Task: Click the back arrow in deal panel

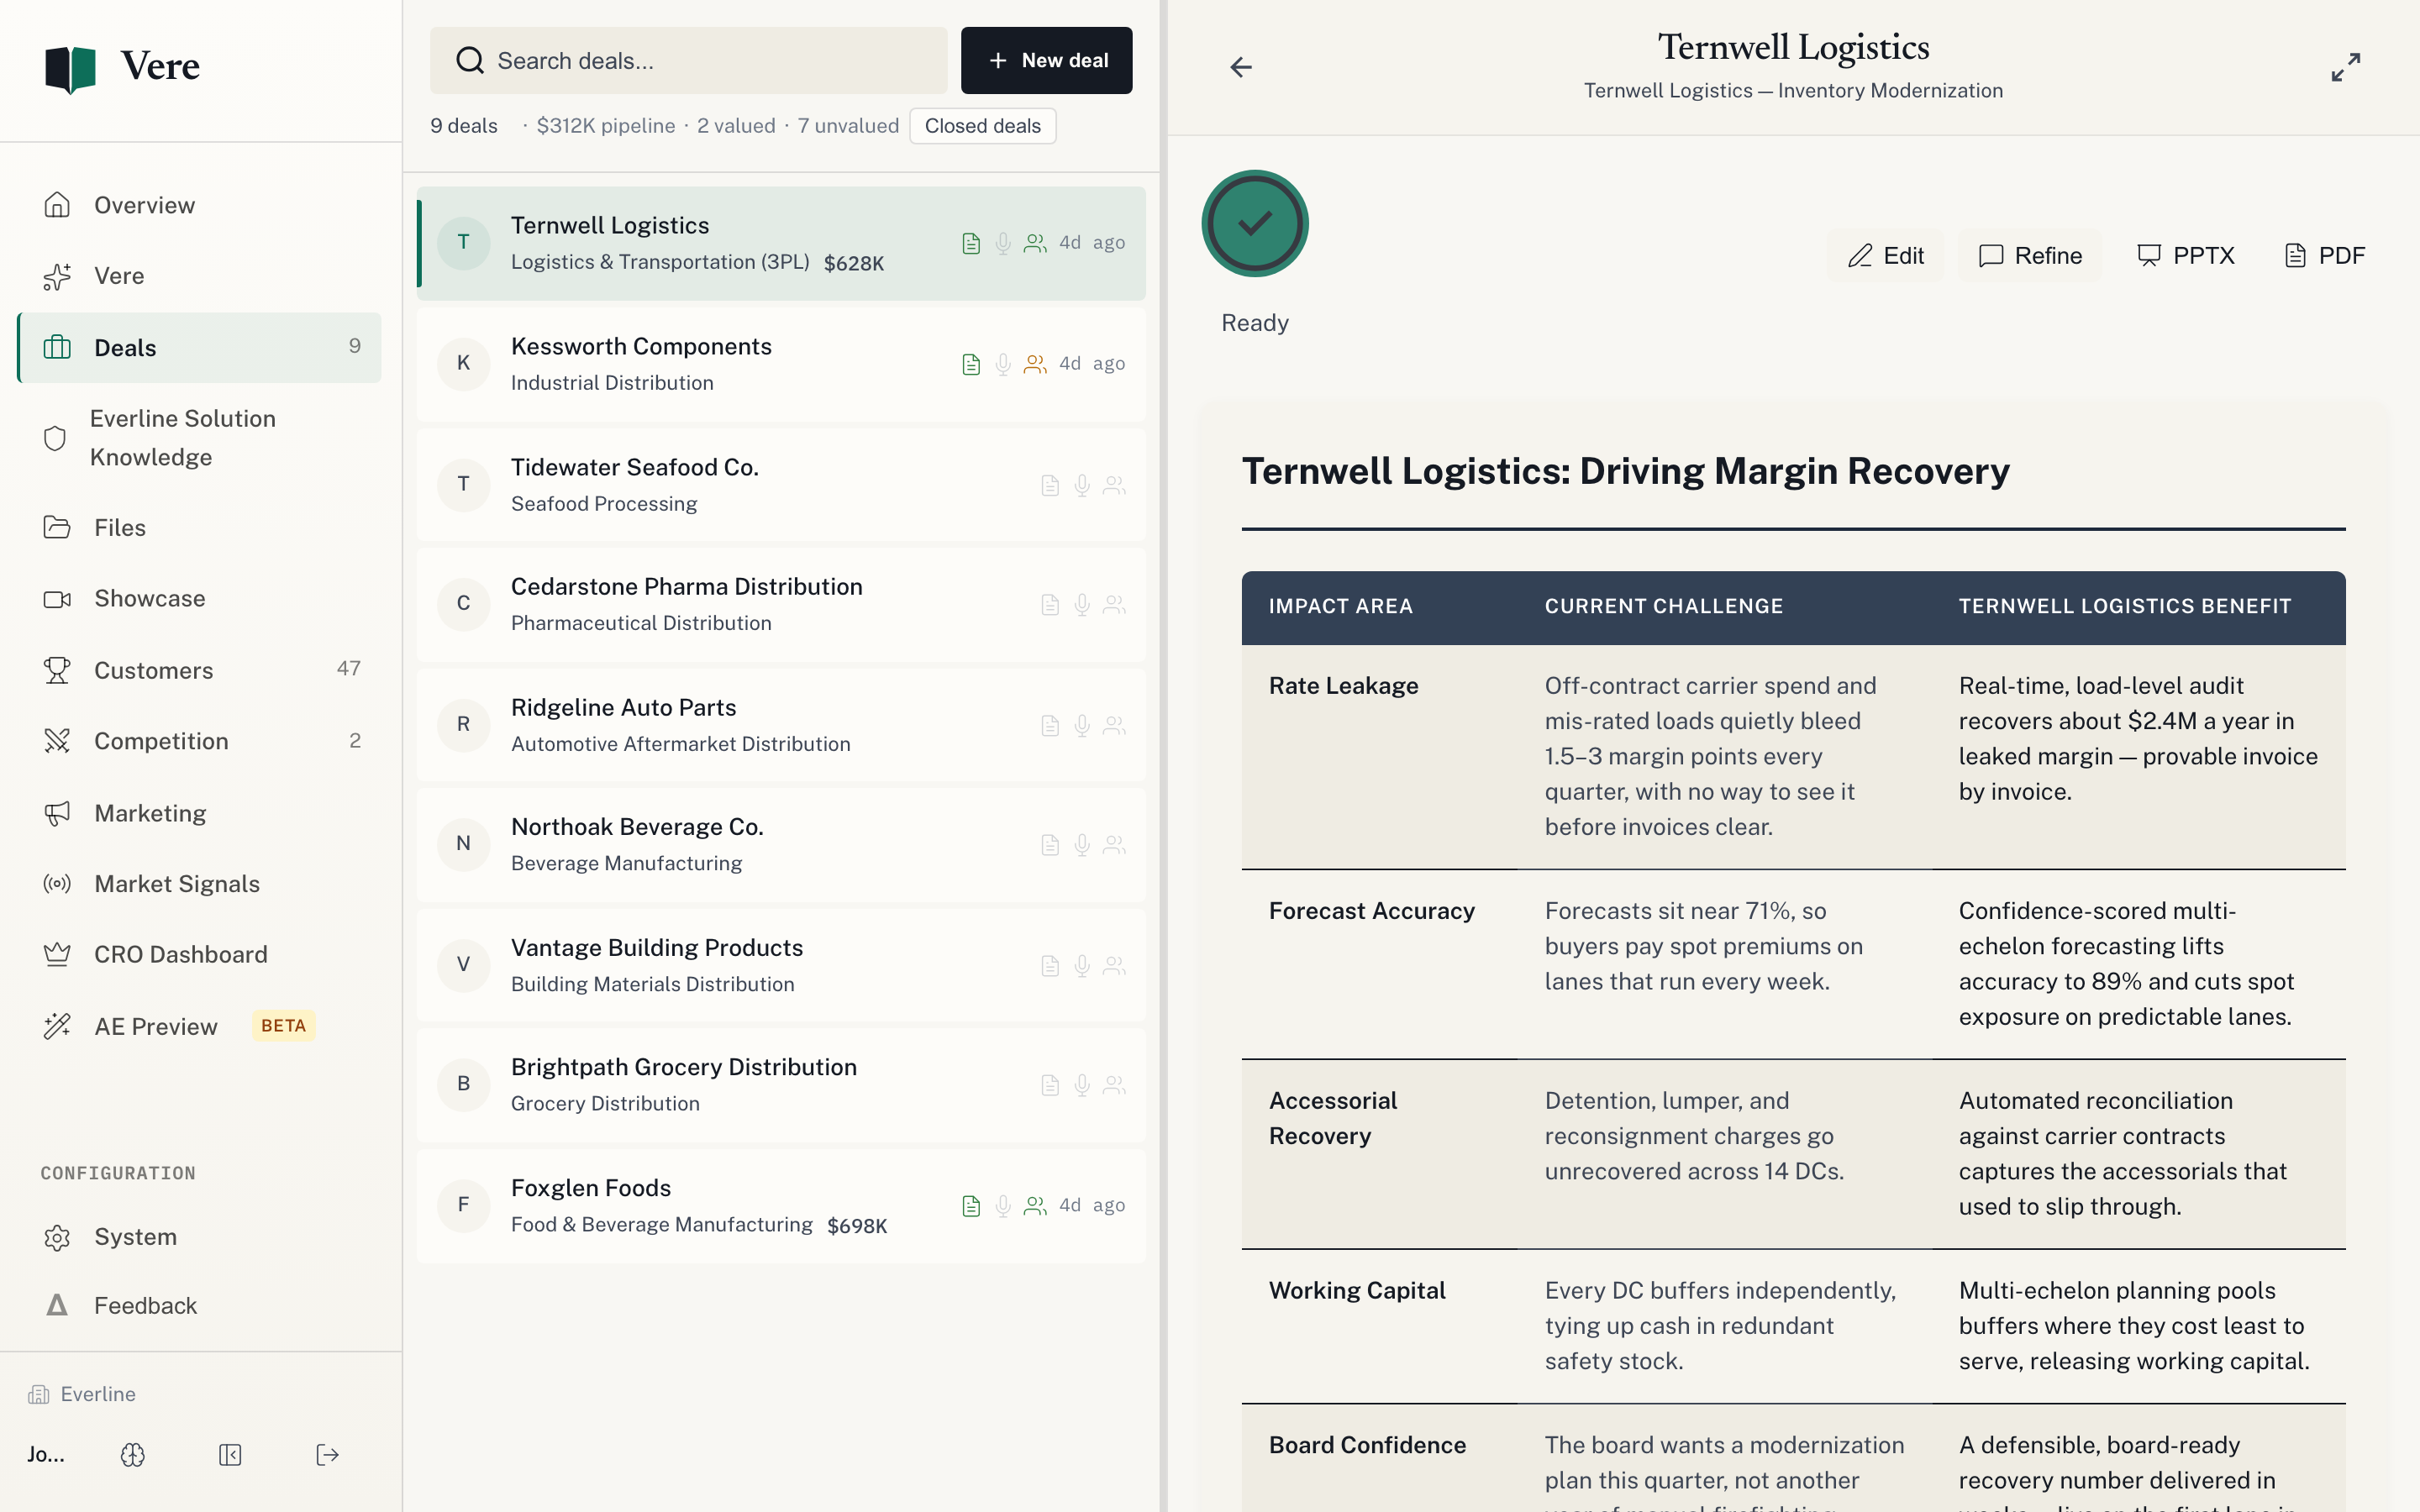Action: pyautogui.click(x=1240, y=67)
